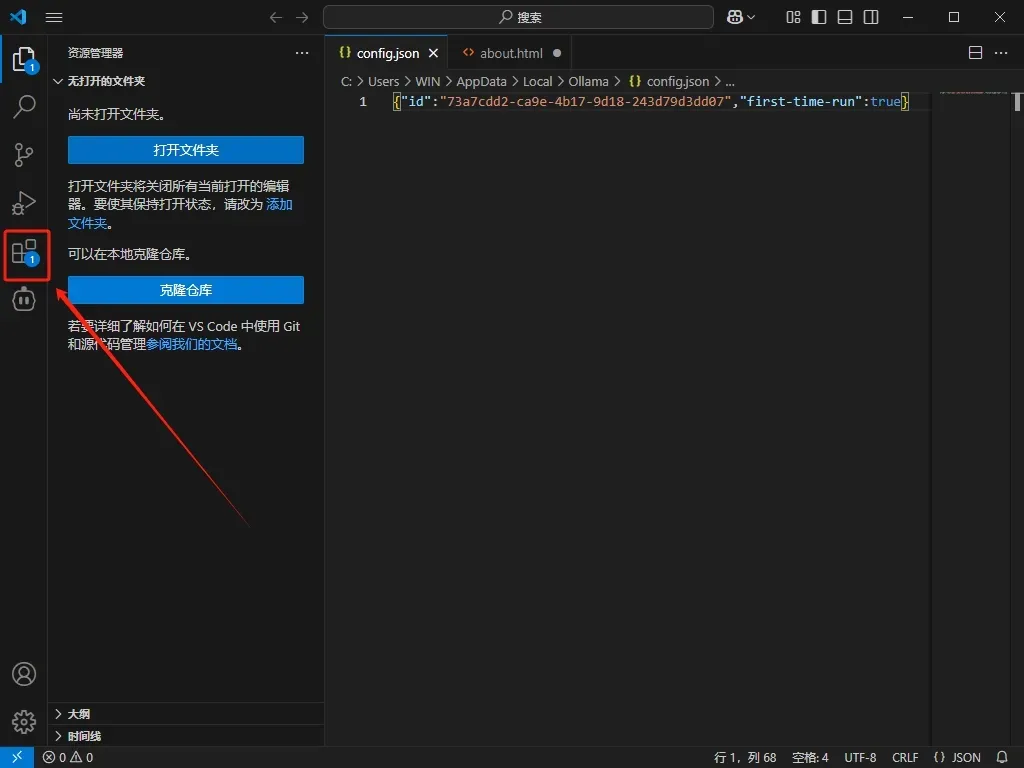Toggle the primary side bar visibility
The height and width of the screenshot is (768, 1024).
pyautogui.click(x=819, y=18)
